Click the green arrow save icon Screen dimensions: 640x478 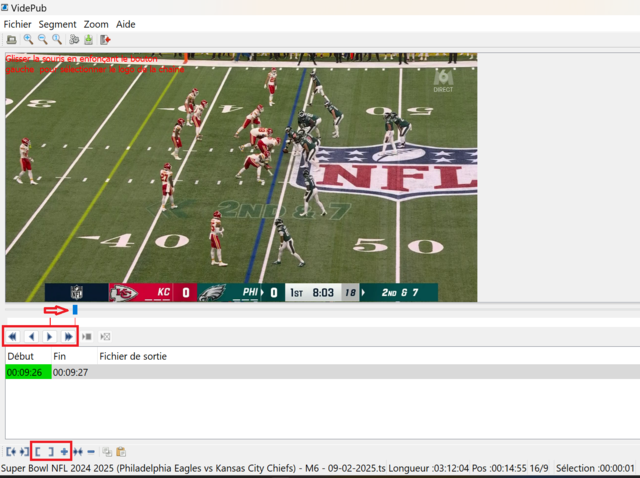(89, 40)
